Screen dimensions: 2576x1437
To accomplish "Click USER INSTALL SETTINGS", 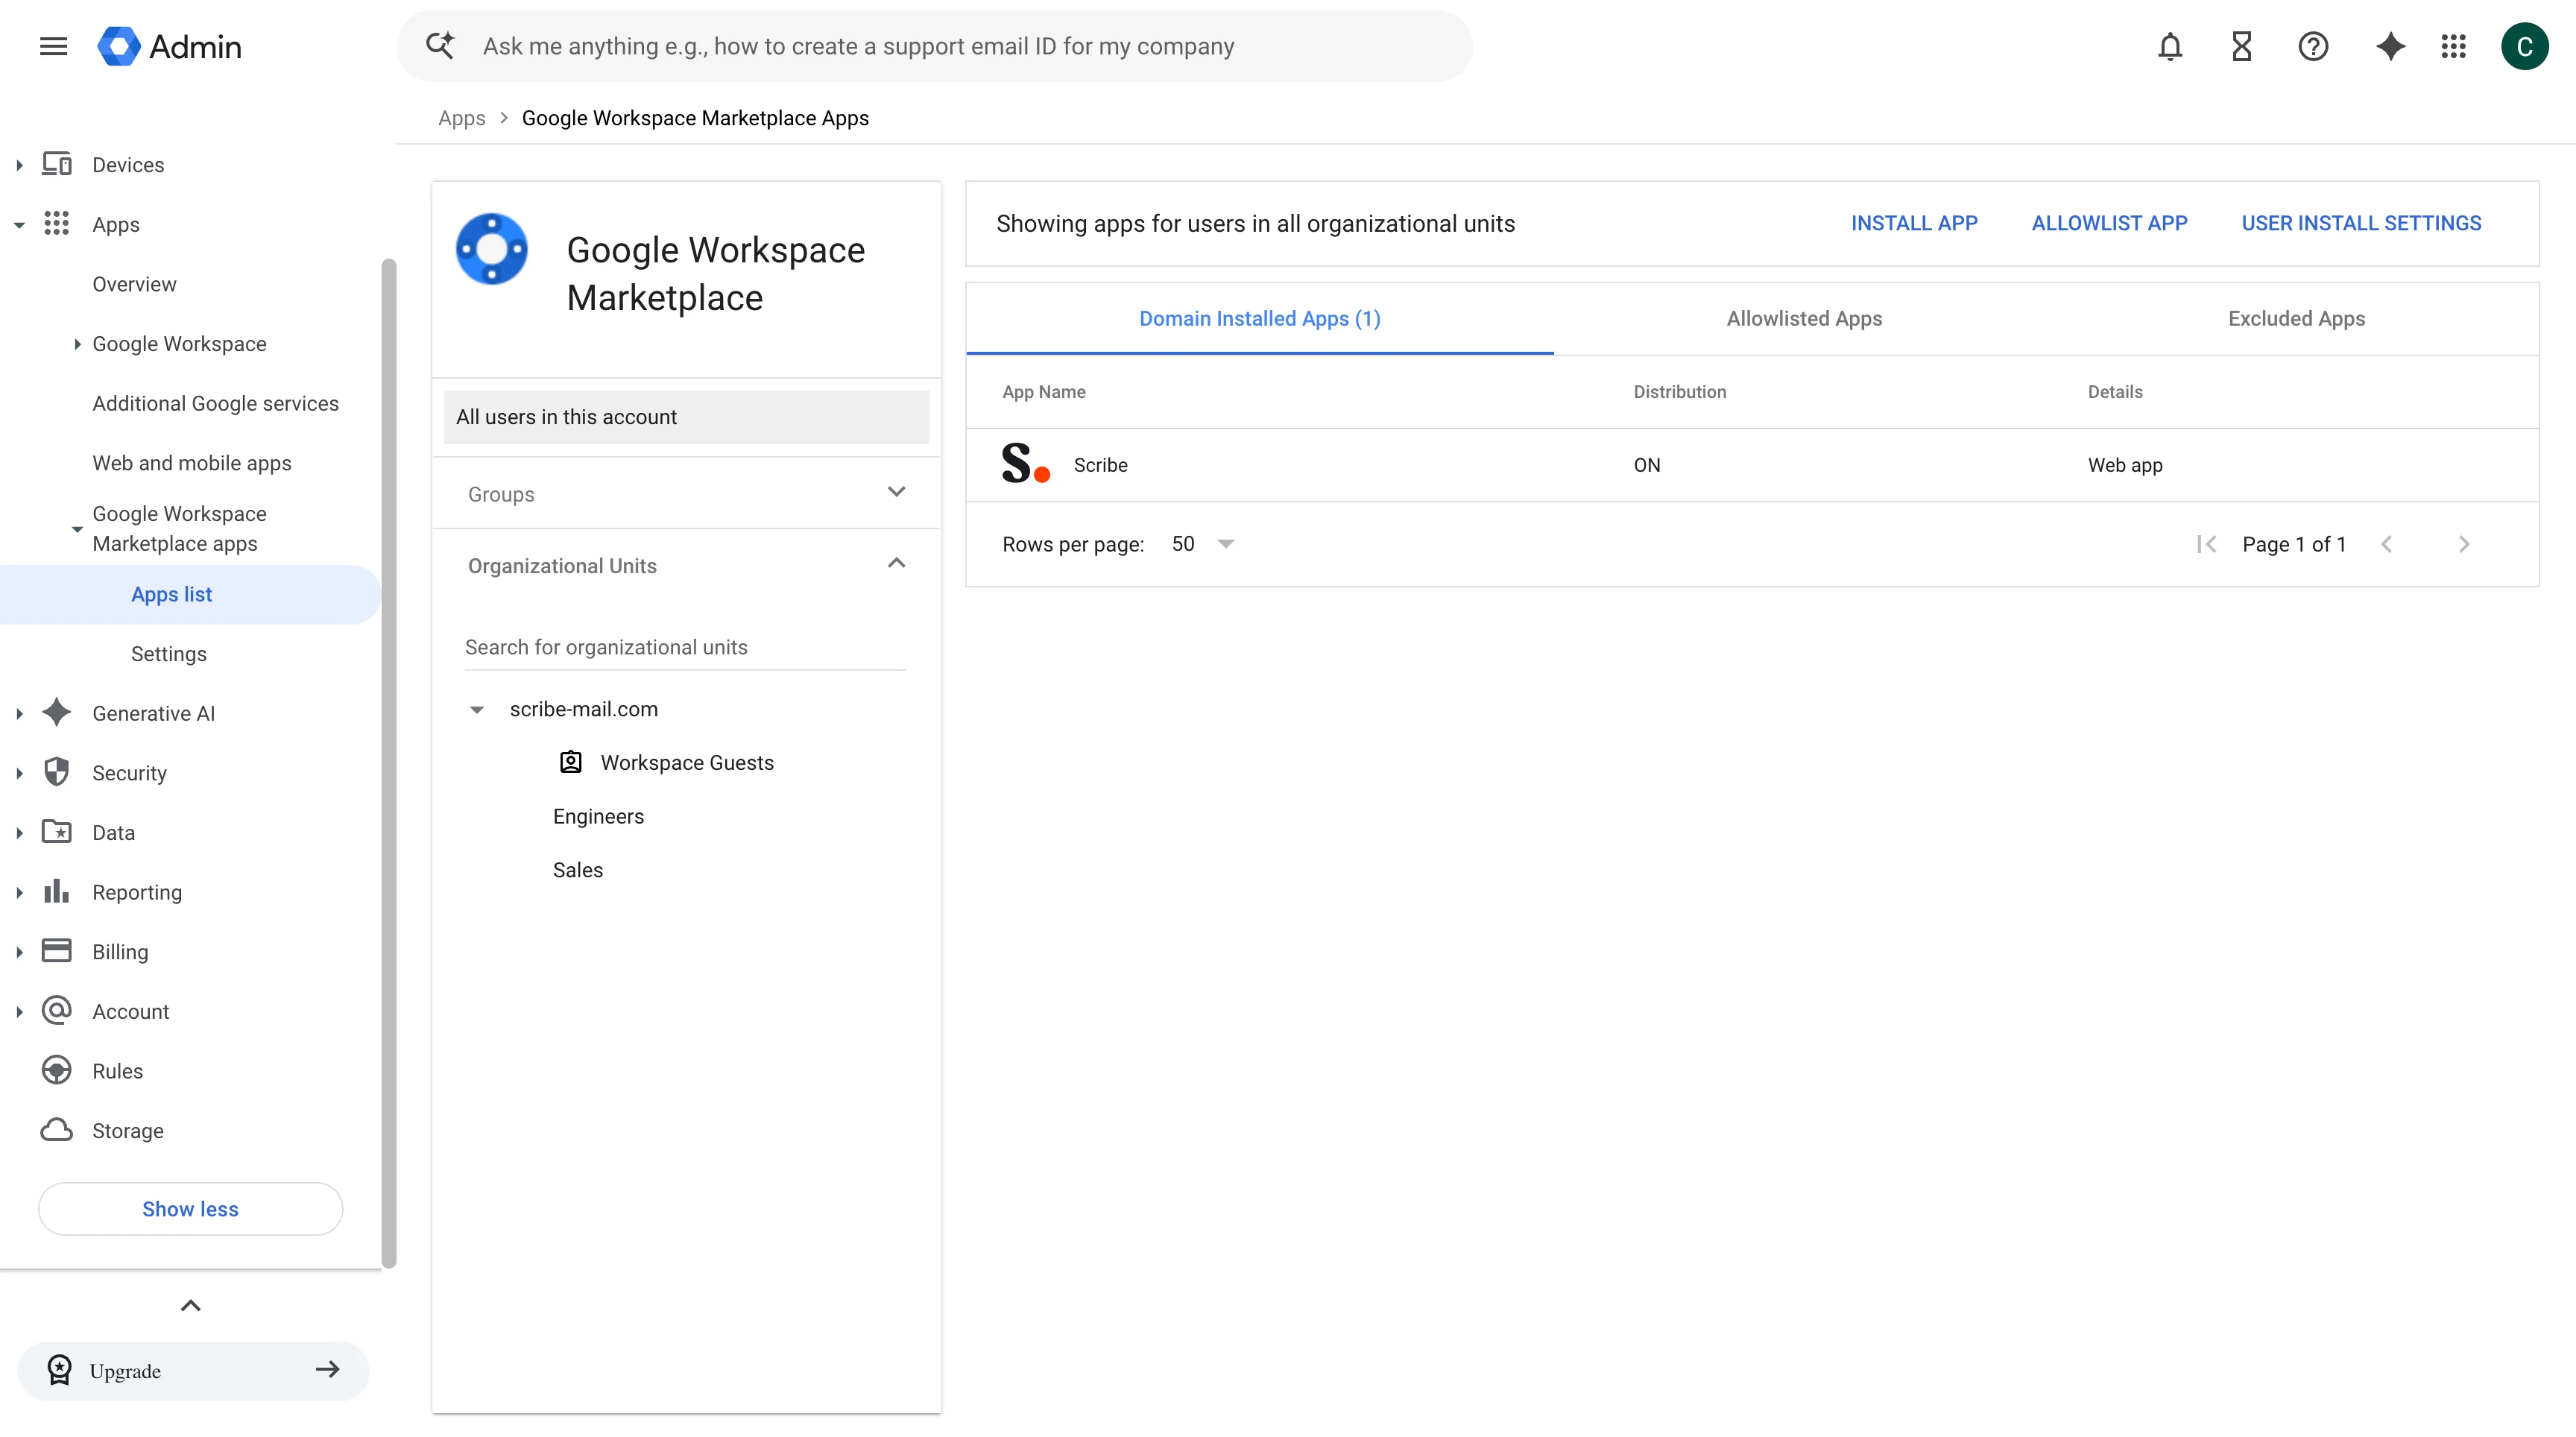I will coord(2361,223).
